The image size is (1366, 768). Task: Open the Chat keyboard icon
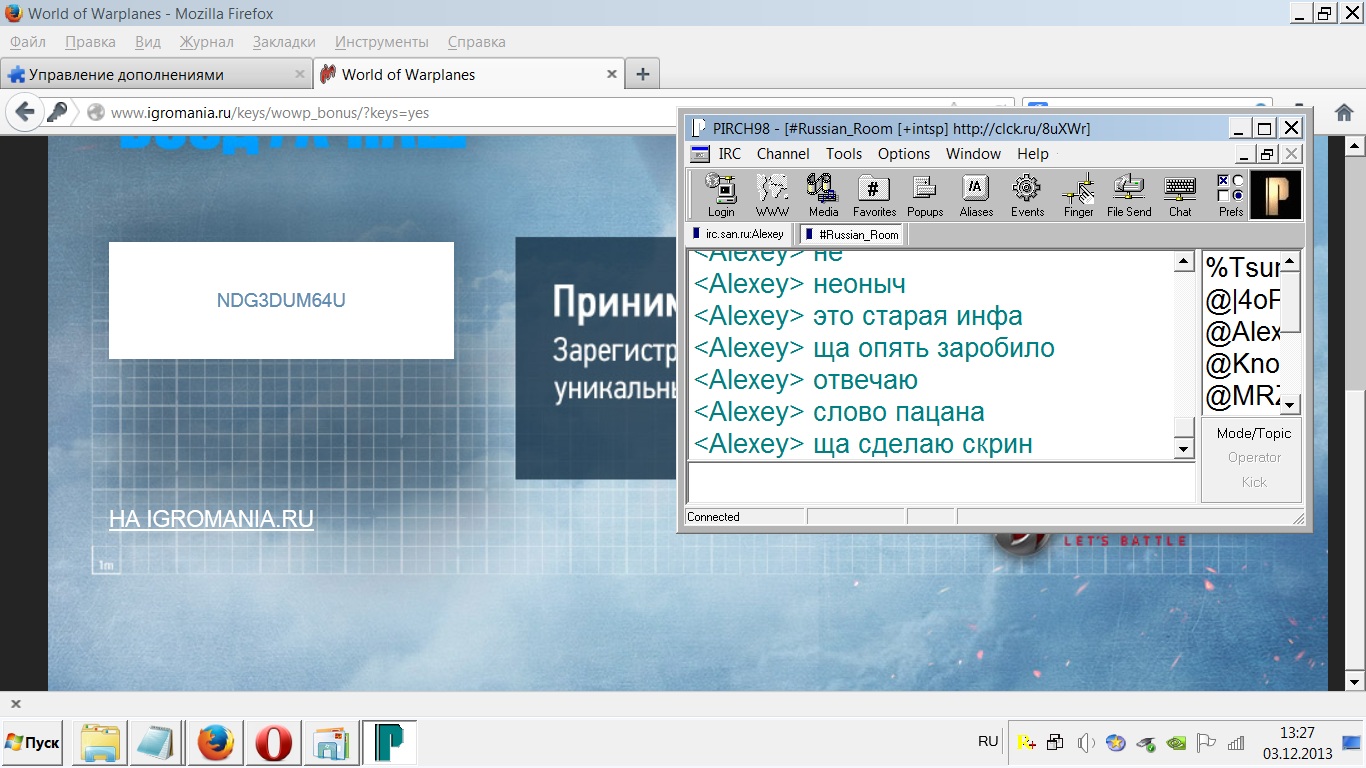pos(1180,195)
